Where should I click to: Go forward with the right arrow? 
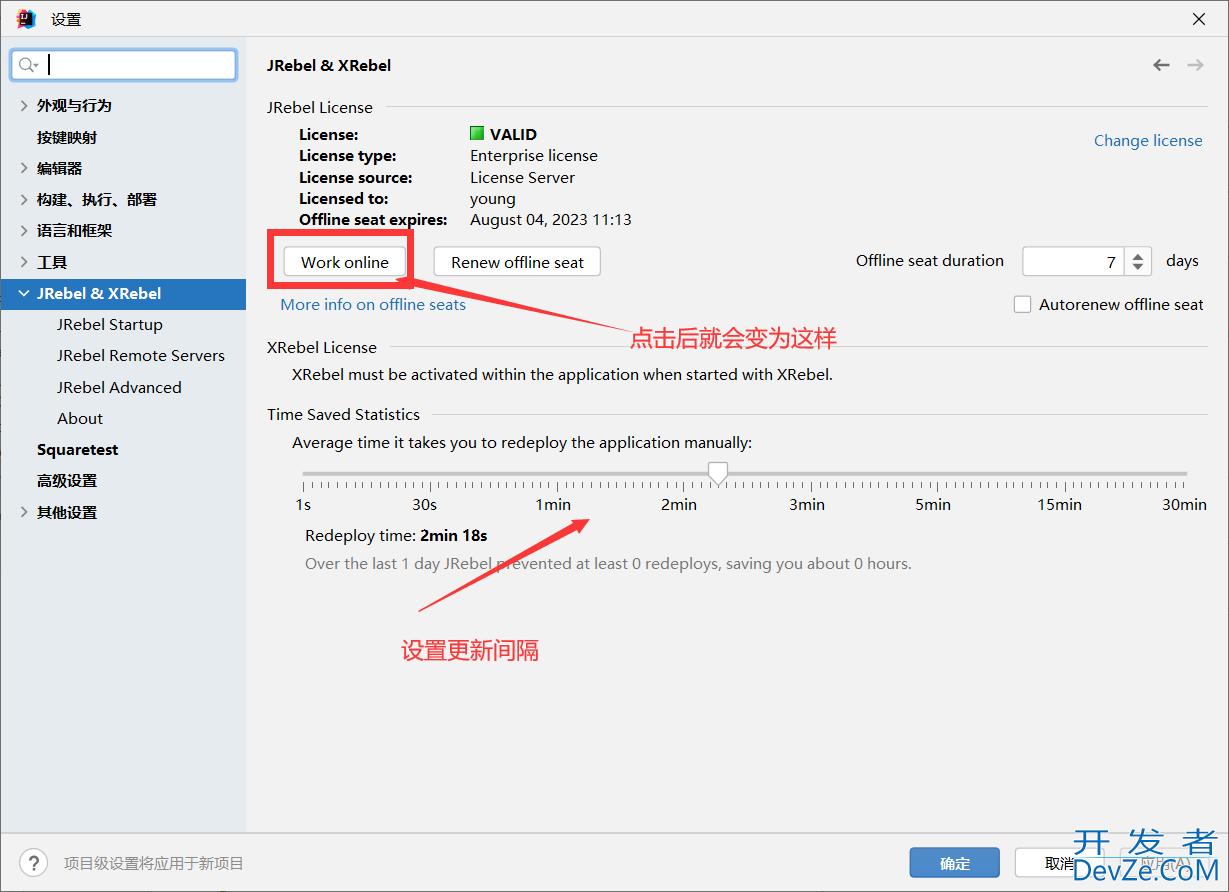coord(1195,65)
